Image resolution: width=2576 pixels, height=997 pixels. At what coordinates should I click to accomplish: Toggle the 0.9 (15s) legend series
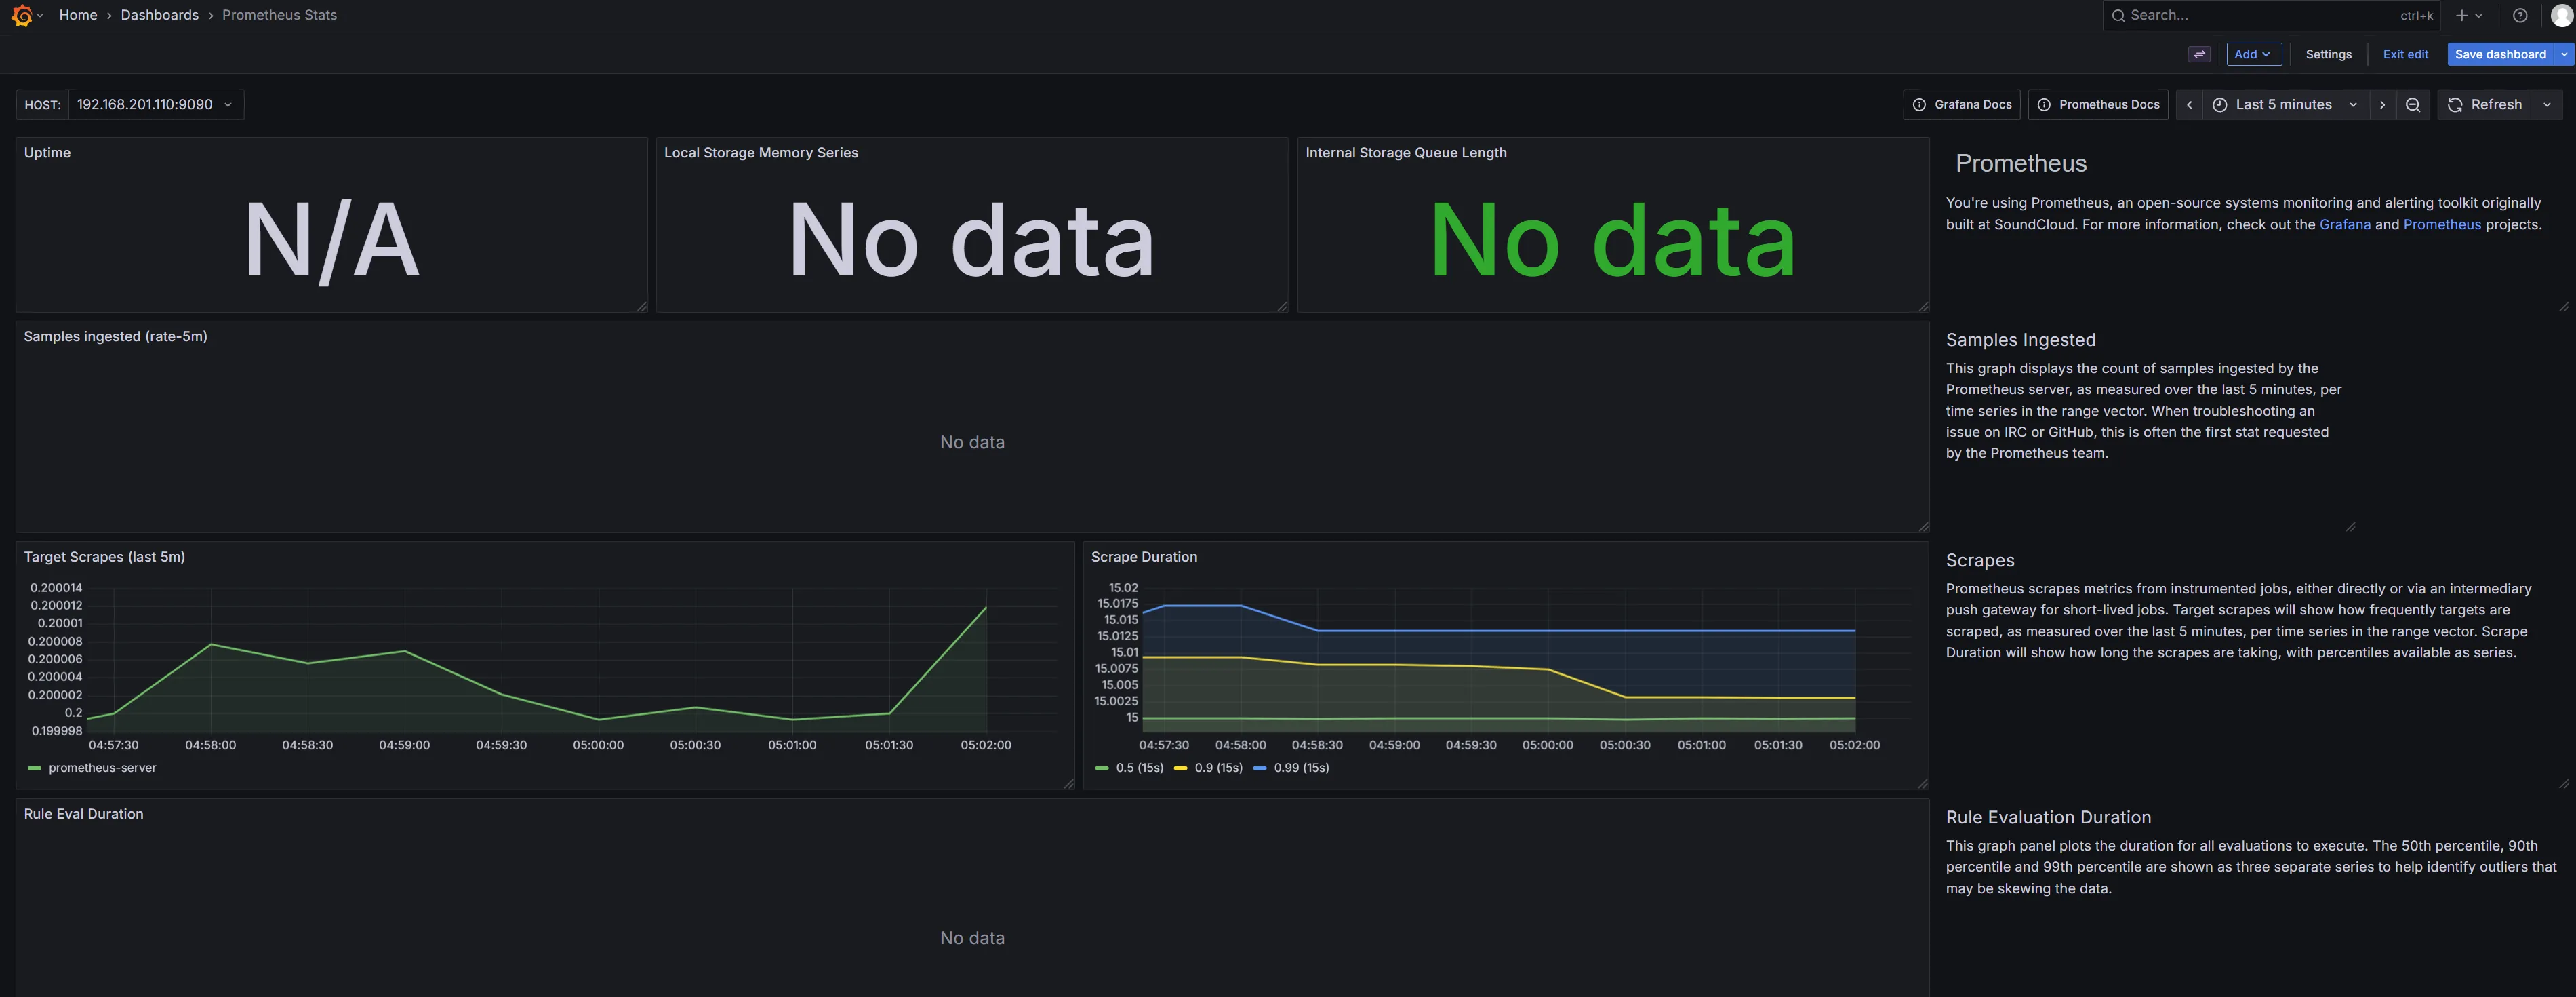pyautogui.click(x=1218, y=768)
